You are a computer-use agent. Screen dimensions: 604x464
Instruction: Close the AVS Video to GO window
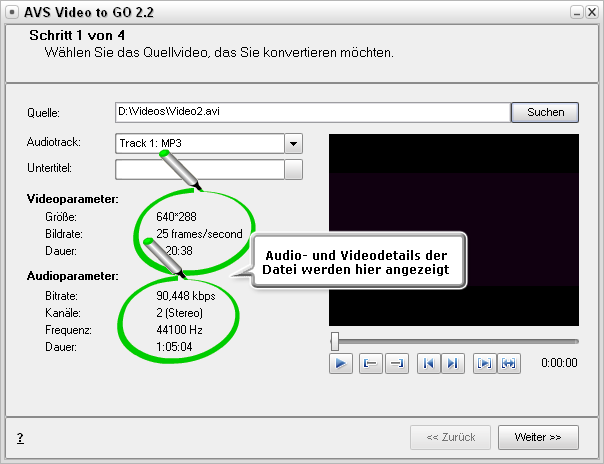click(592, 12)
